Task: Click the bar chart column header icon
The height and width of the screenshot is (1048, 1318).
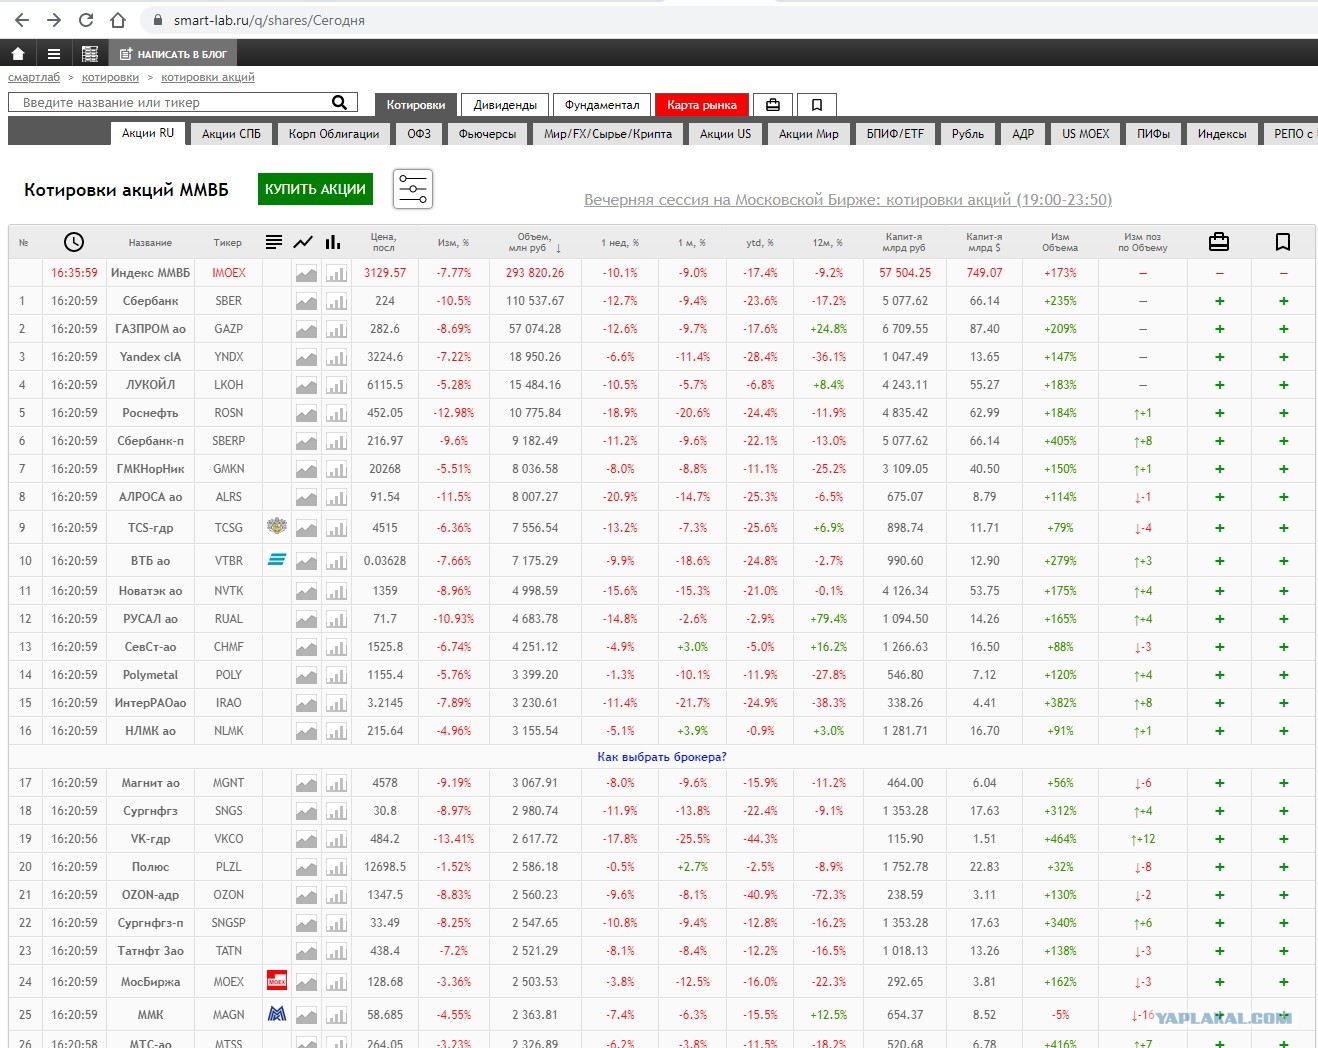Action: point(333,242)
